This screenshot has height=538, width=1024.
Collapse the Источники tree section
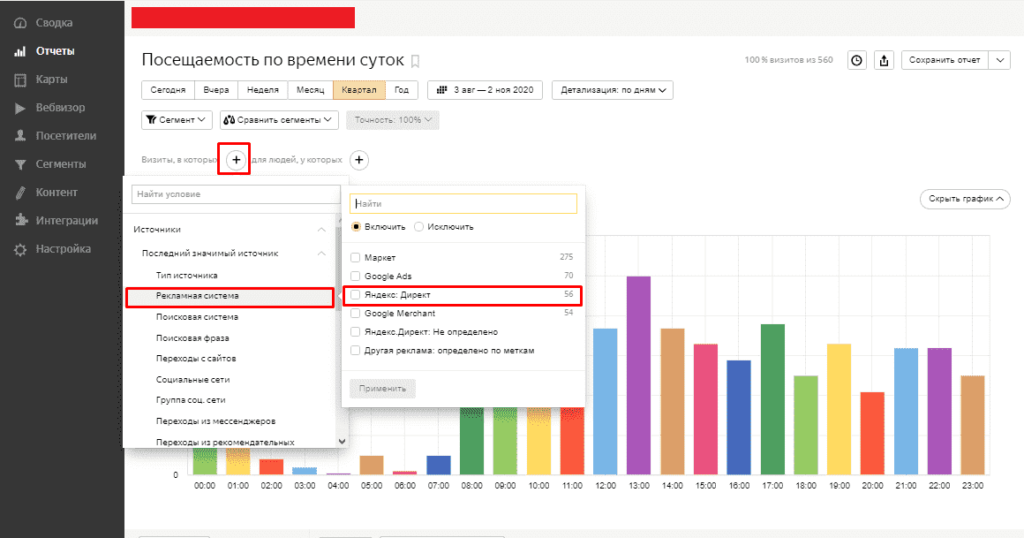(x=322, y=229)
